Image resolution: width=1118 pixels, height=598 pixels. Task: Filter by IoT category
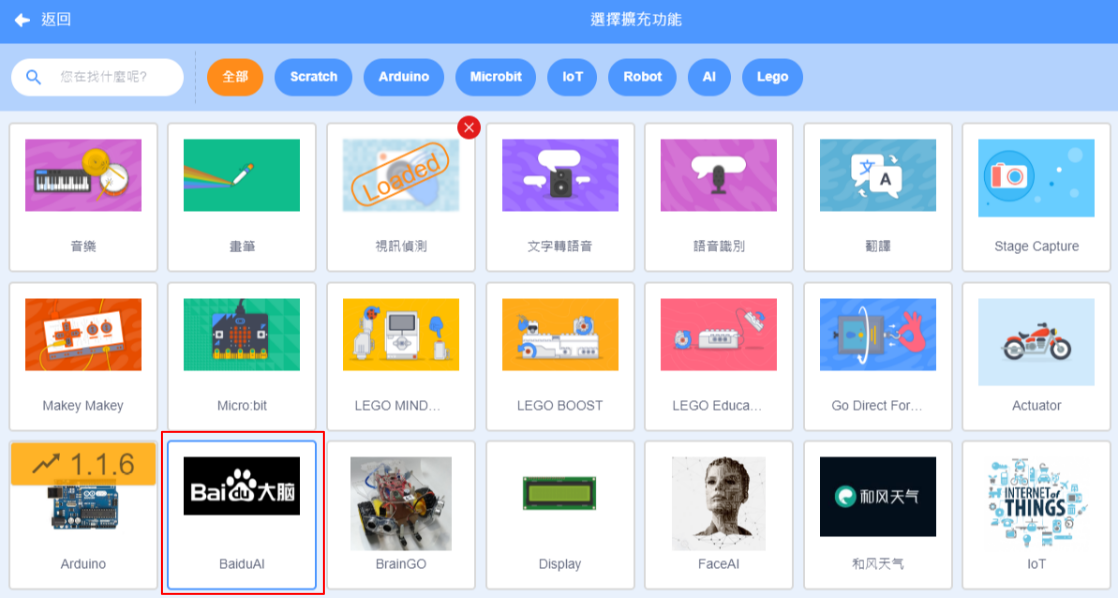click(x=572, y=77)
